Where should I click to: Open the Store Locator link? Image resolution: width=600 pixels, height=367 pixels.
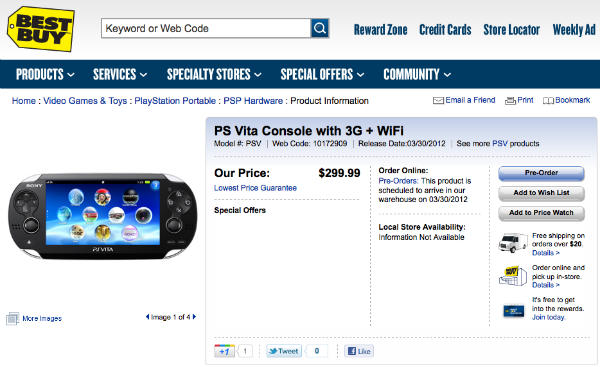coord(512,29)
